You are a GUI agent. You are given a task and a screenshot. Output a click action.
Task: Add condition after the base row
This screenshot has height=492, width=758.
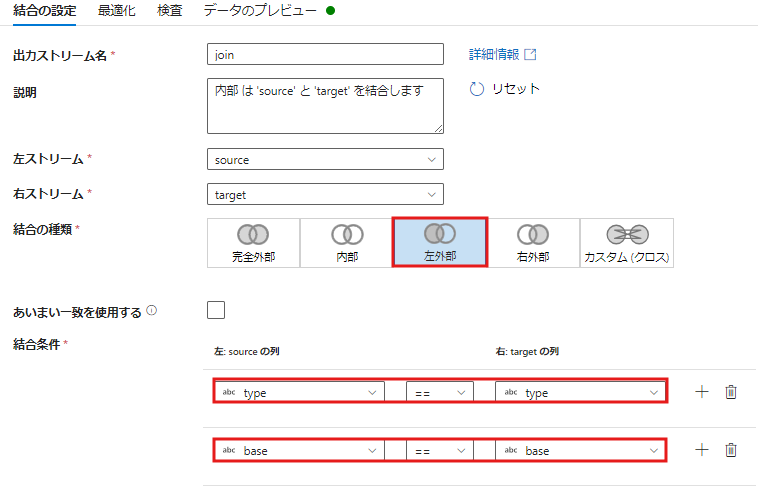point(701,450)
